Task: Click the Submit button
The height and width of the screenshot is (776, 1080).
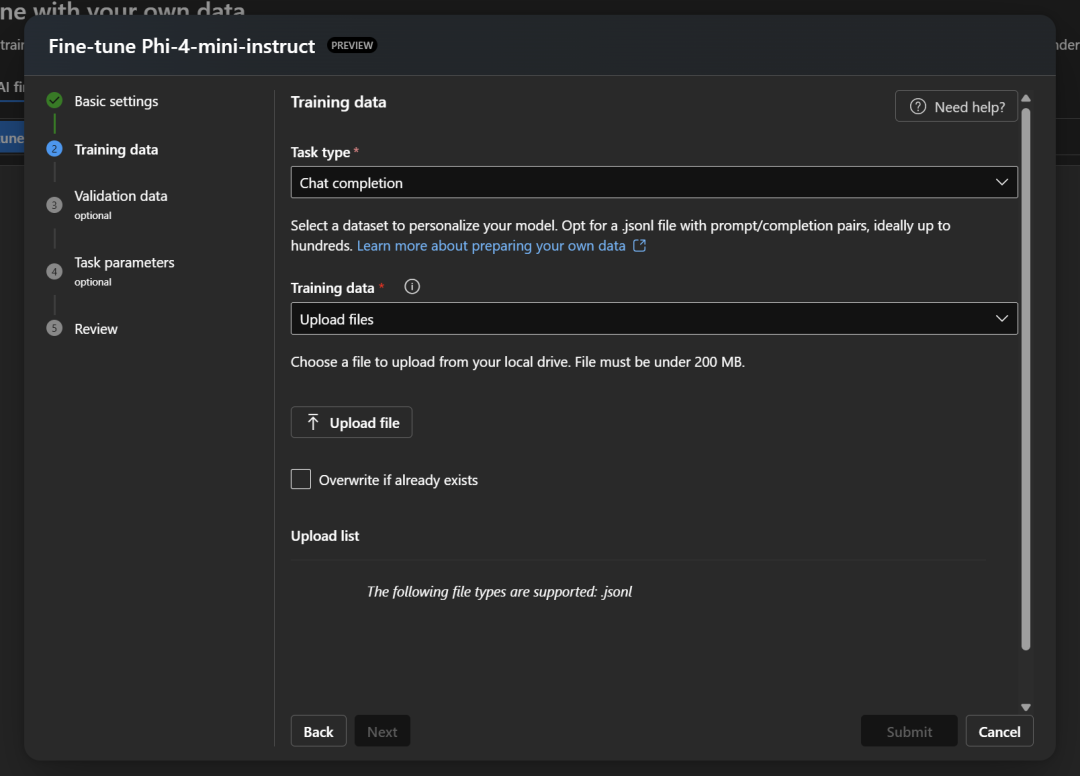Action: pos(909,731)
